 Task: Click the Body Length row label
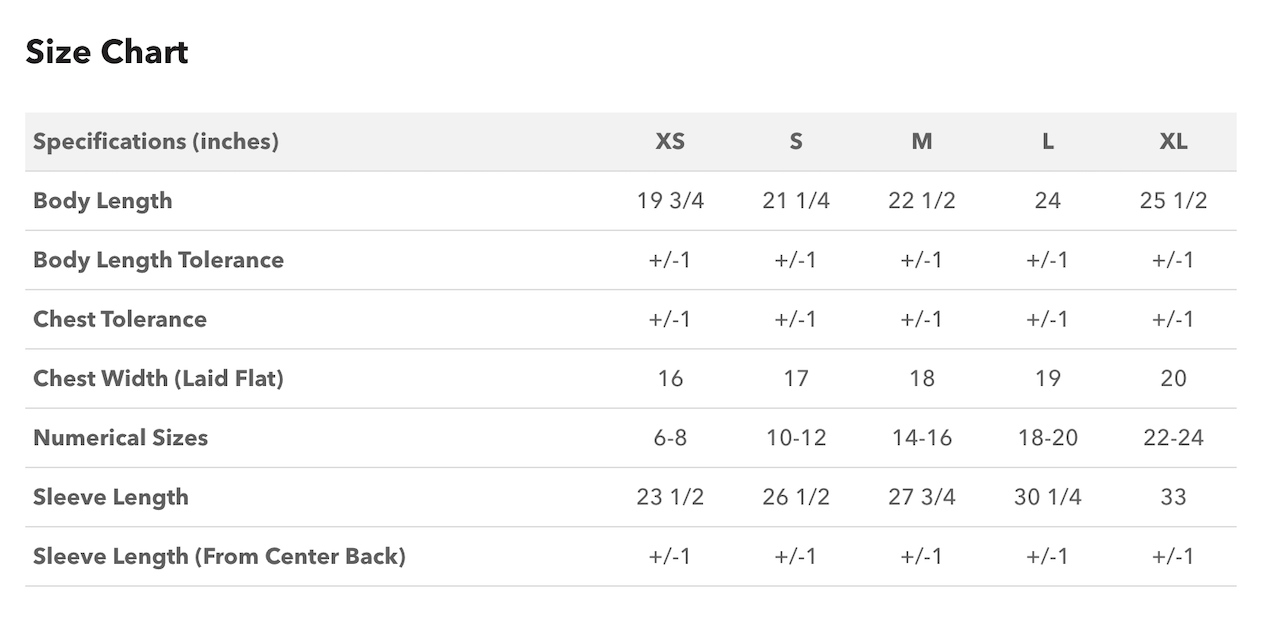tap(103, 200)
